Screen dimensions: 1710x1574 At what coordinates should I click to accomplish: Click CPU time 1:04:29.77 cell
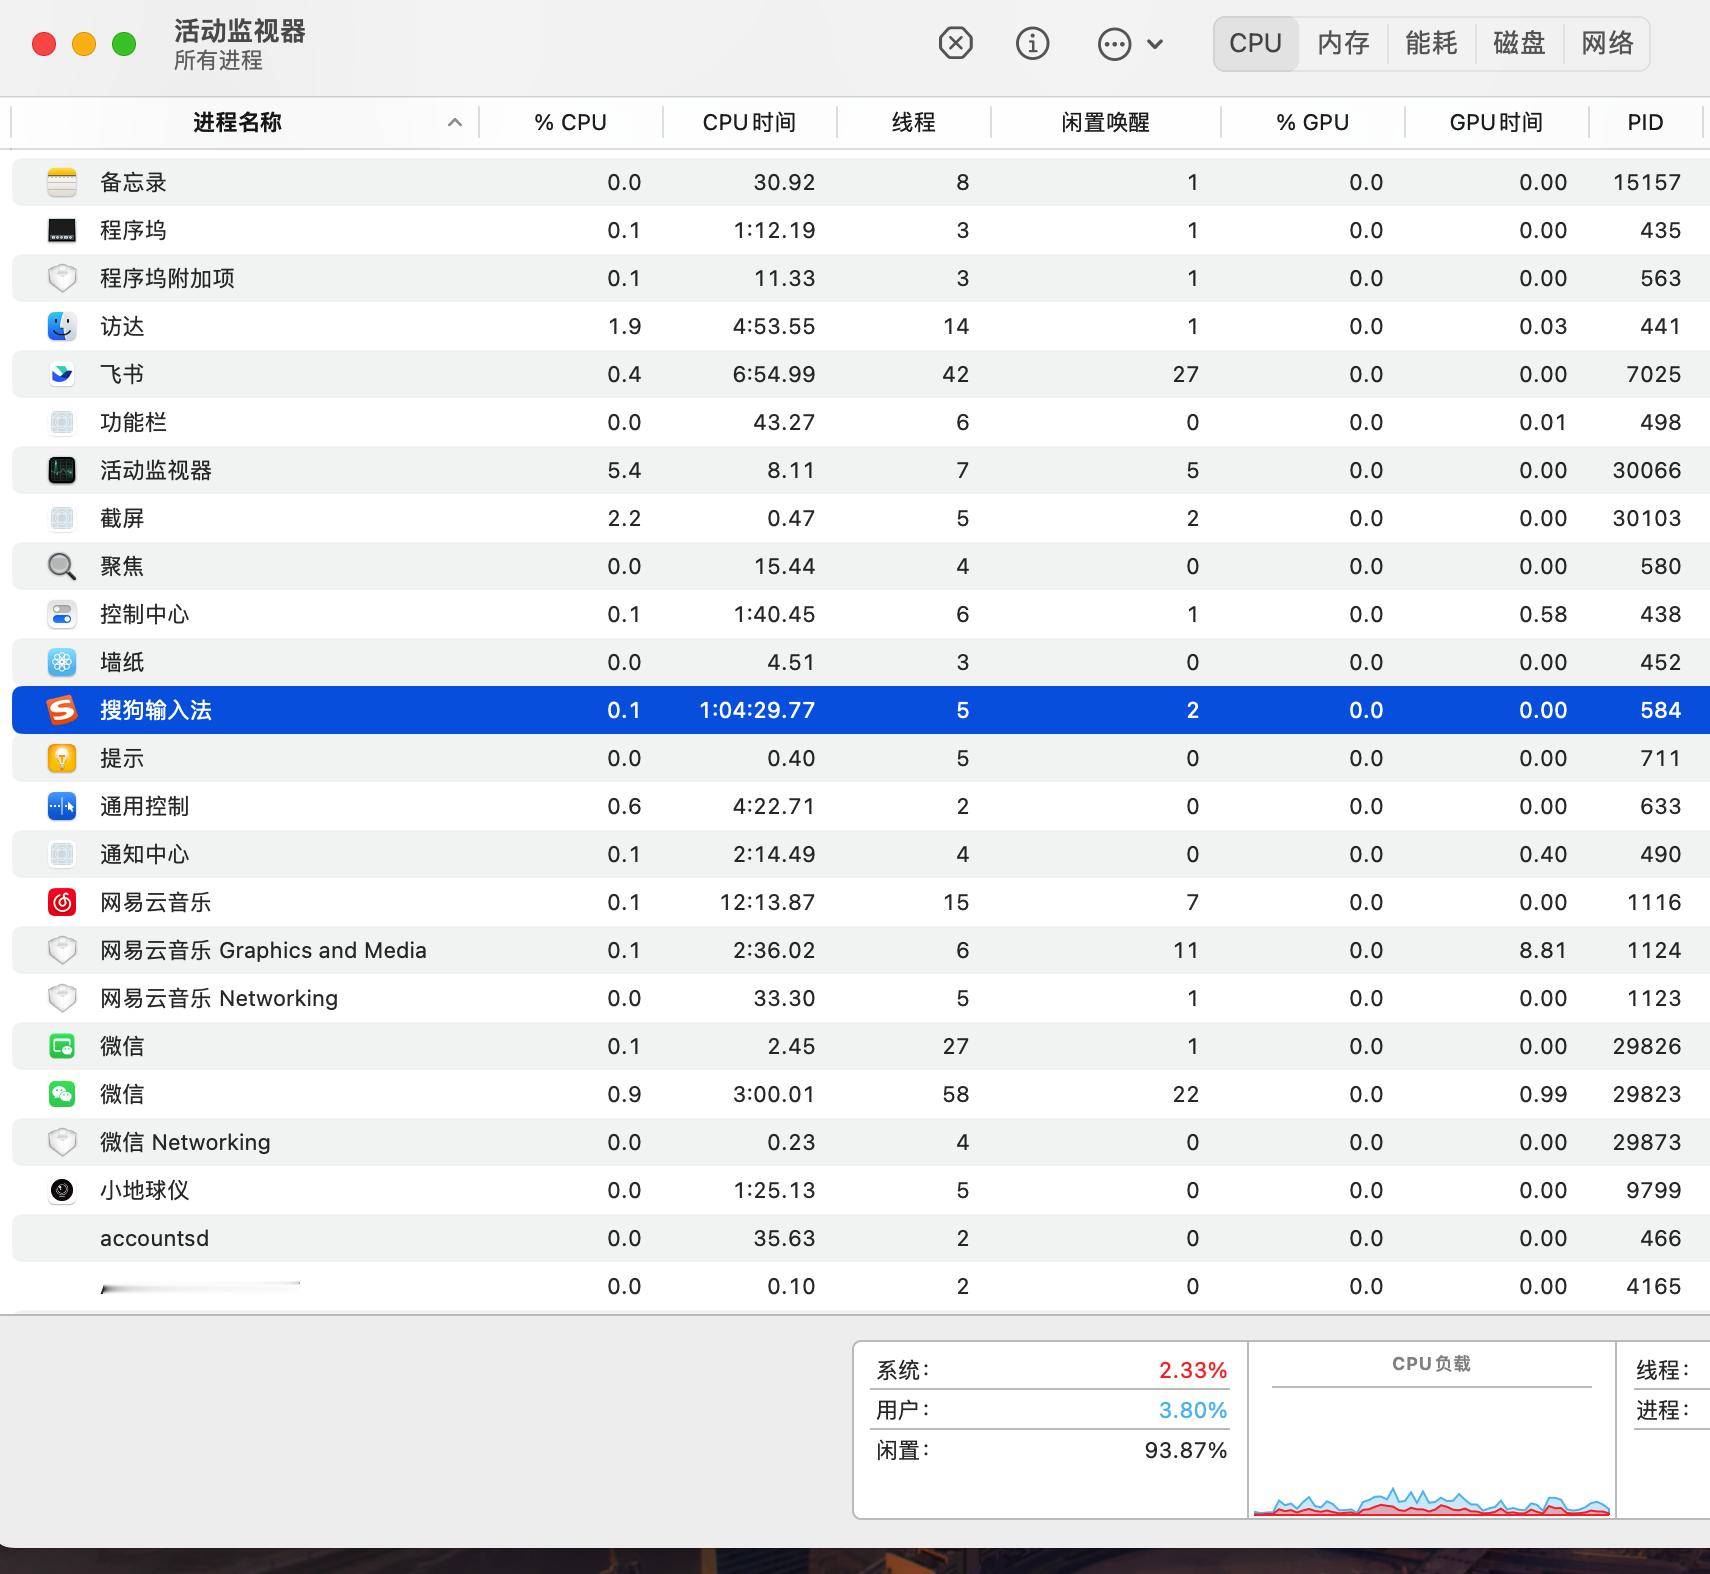pos(757,710)
